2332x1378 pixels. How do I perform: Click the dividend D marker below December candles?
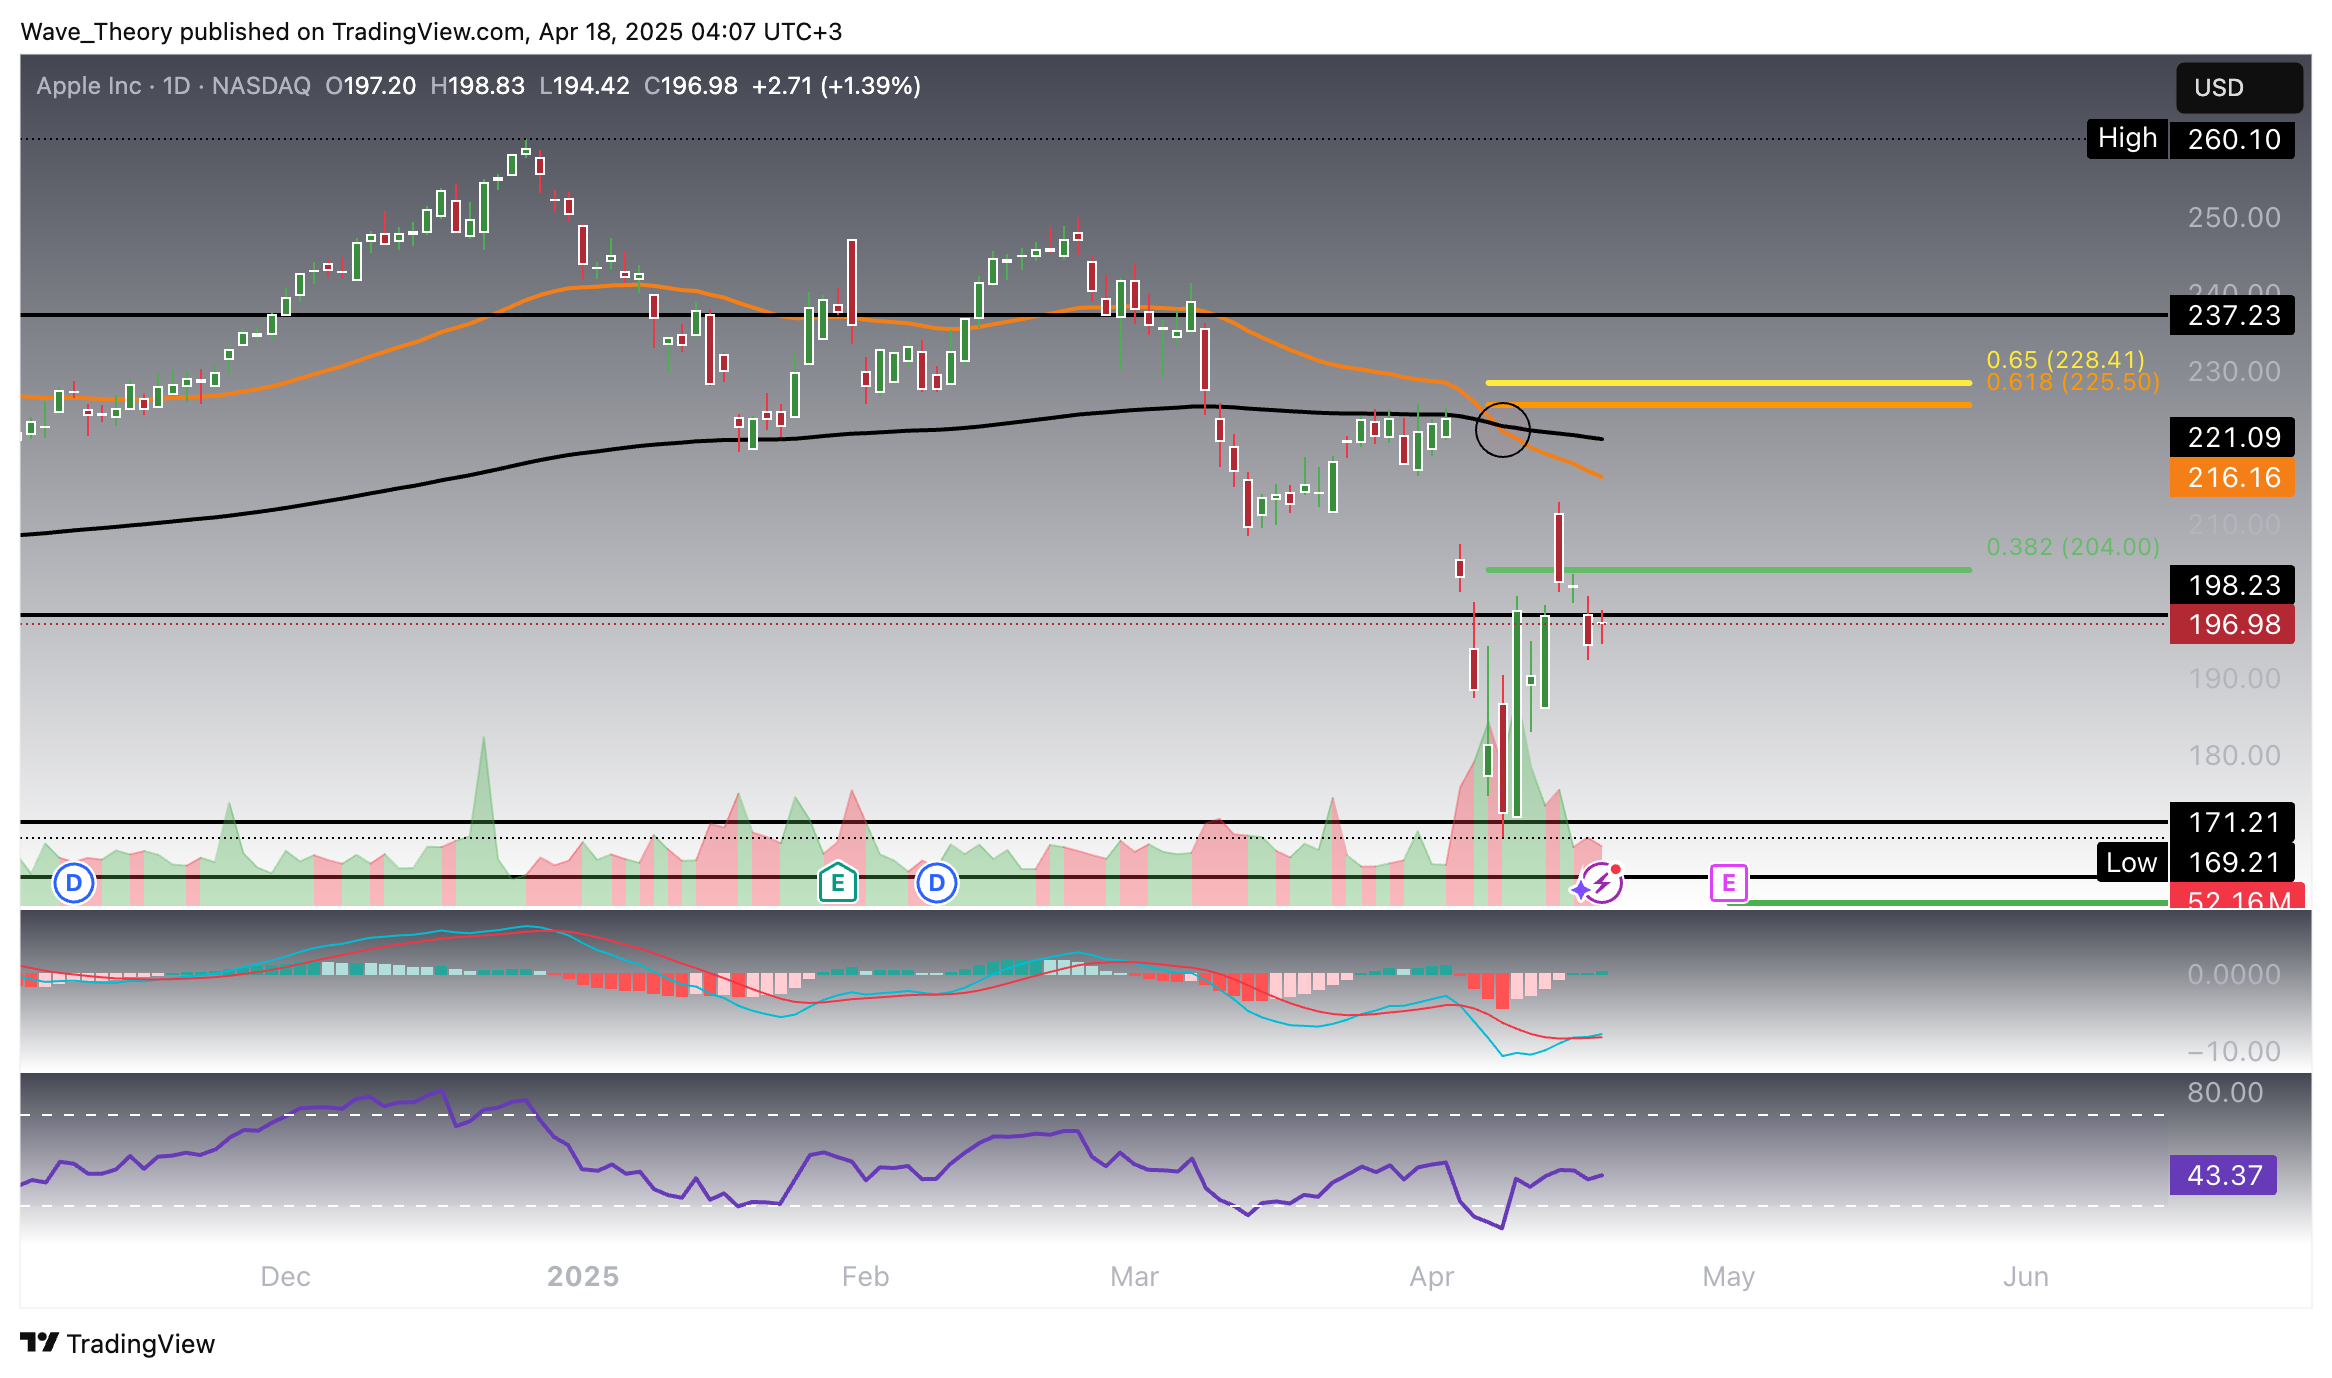[74, 883]
